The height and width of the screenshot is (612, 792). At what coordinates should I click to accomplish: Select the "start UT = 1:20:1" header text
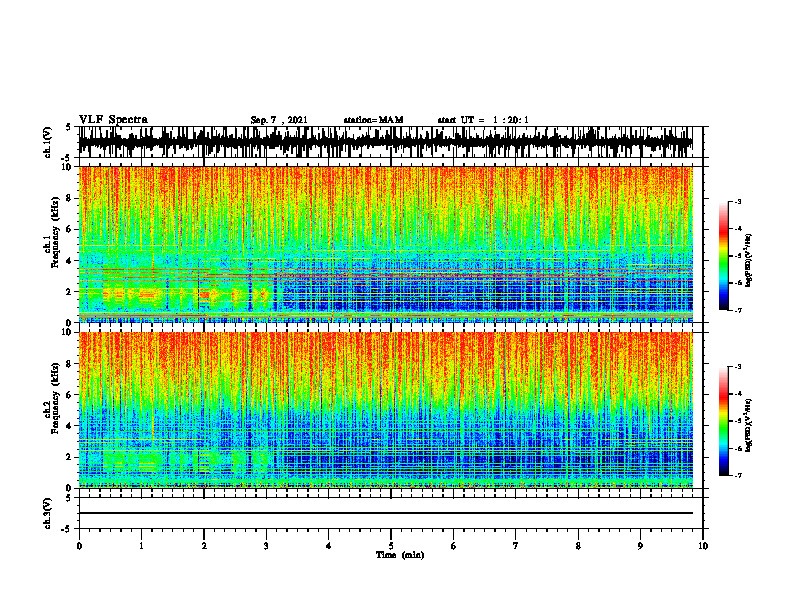(483, 120)
